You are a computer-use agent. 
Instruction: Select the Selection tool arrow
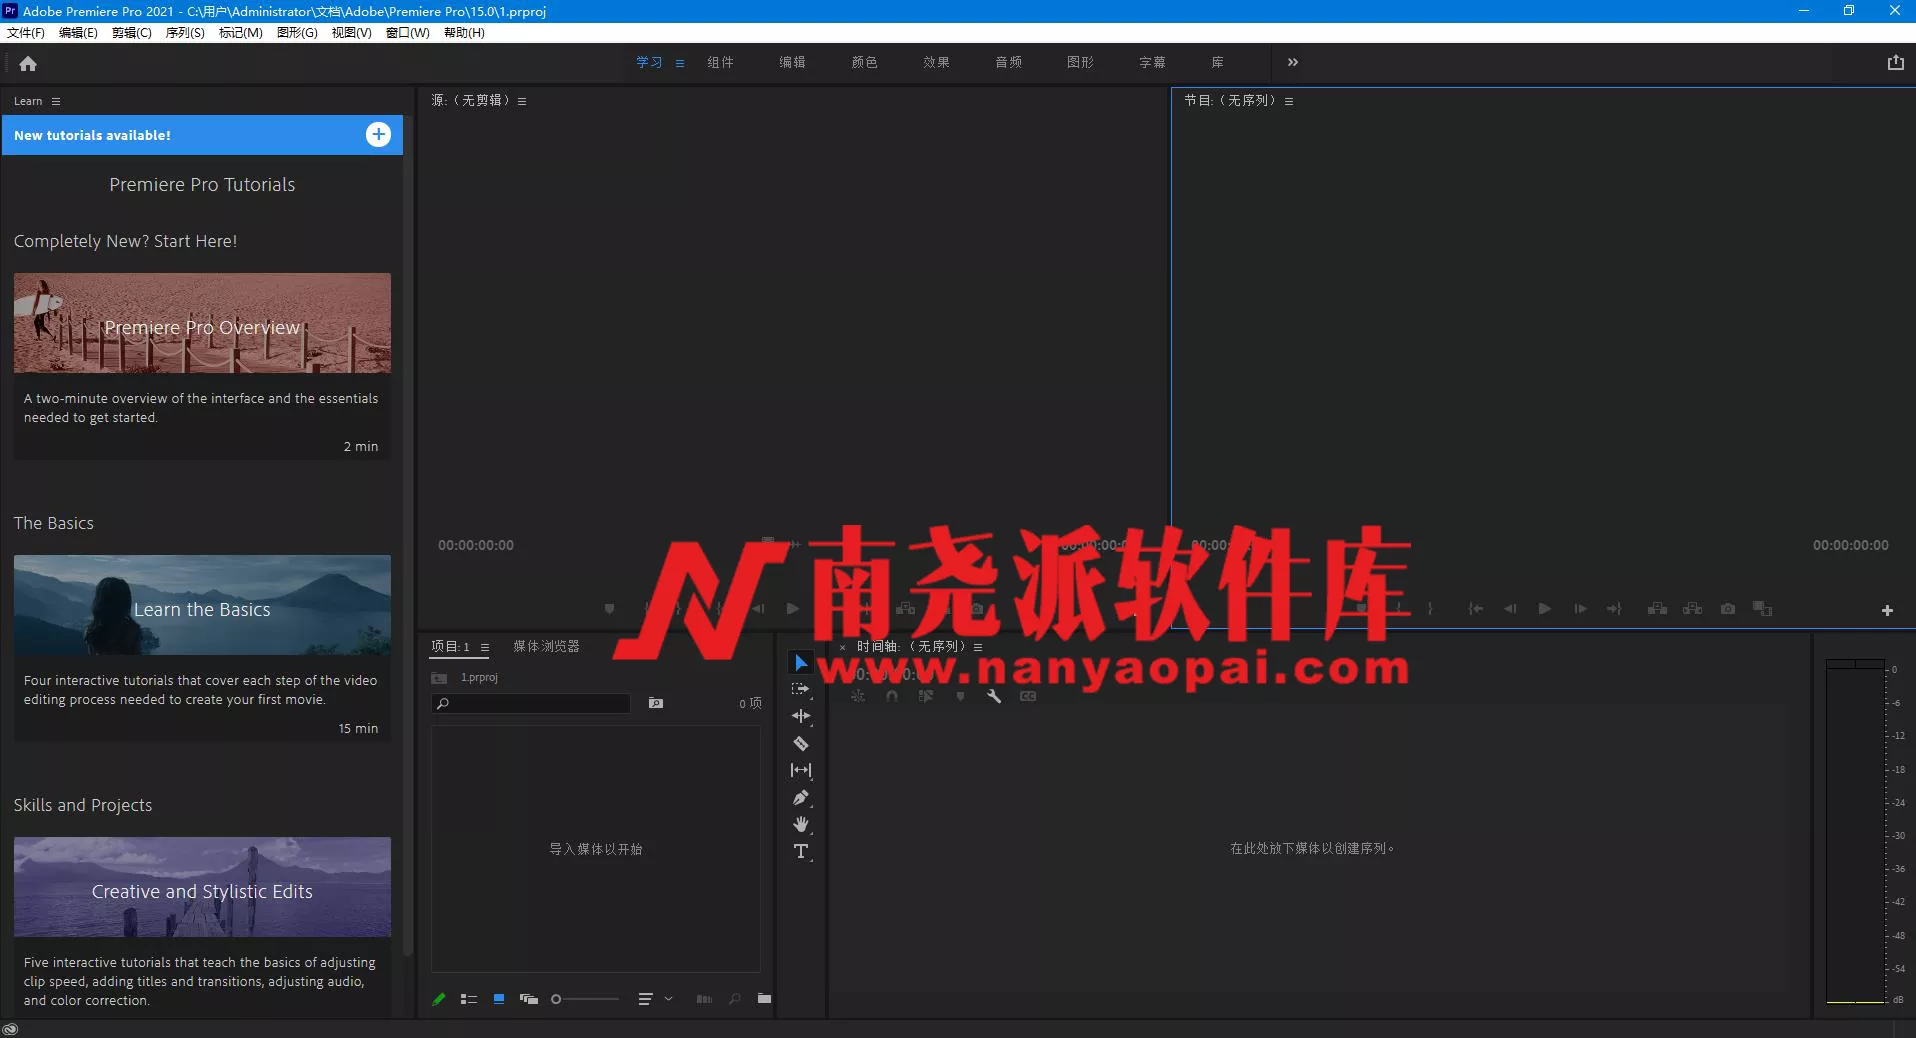pos(800,663)
